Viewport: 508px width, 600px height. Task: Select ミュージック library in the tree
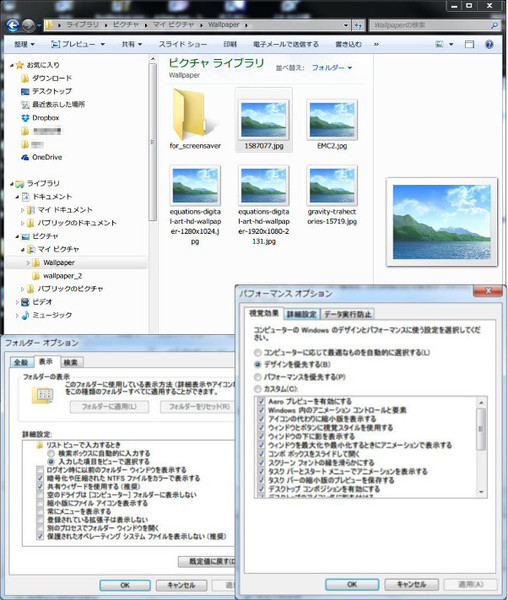pyautogui.click(x=47, y=315)
